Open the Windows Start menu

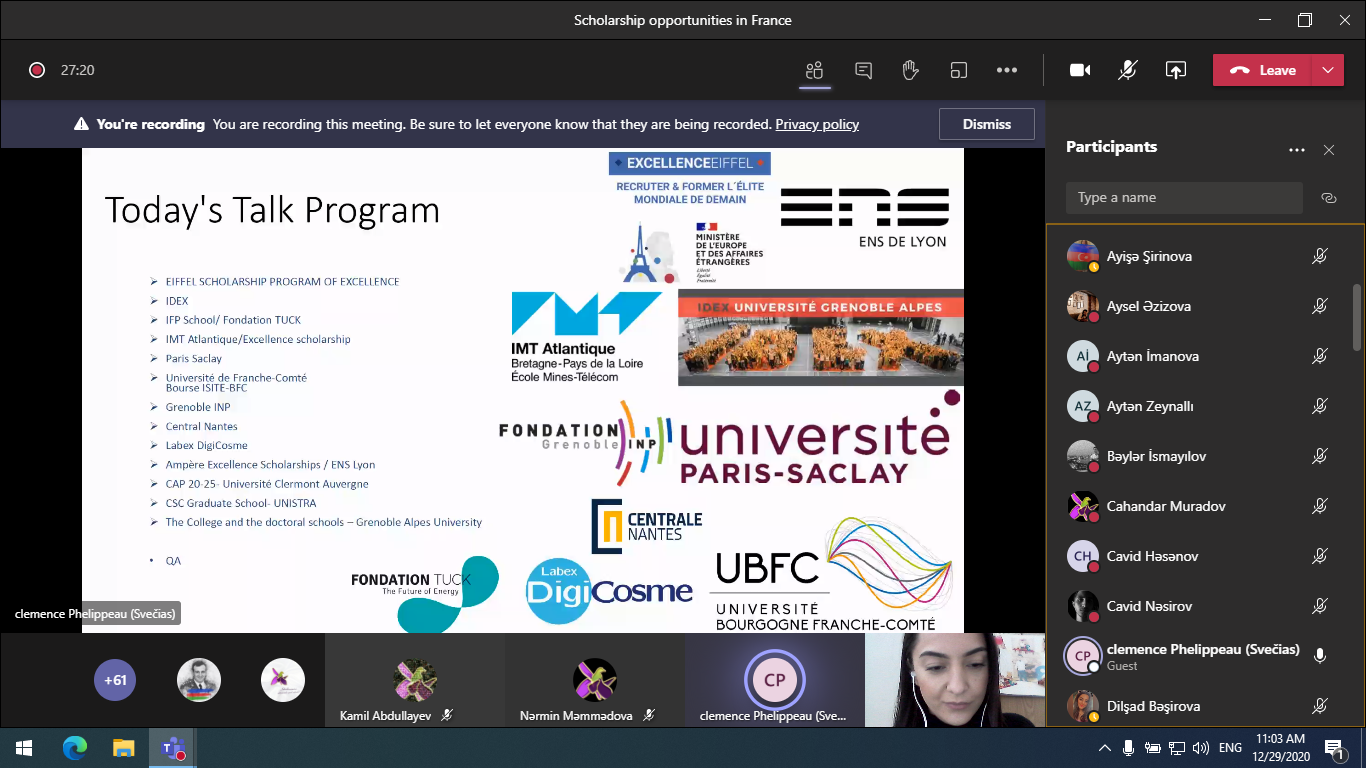click(x=24, y=748)
